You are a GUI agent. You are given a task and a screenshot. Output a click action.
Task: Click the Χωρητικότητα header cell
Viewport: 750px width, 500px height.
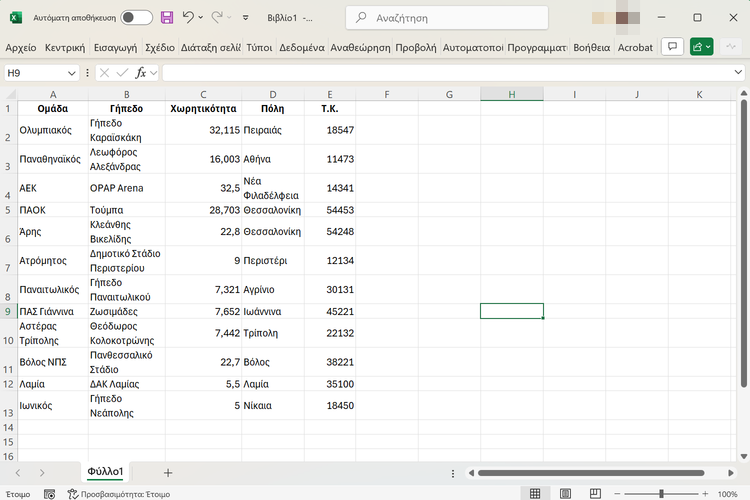(203, 109)
